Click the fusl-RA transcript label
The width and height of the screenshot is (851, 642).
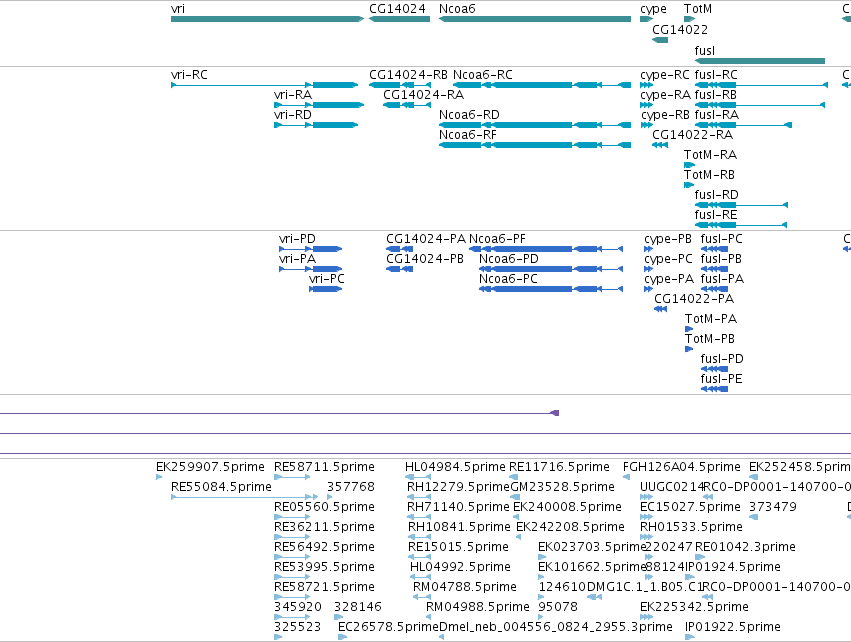[716, 115]
